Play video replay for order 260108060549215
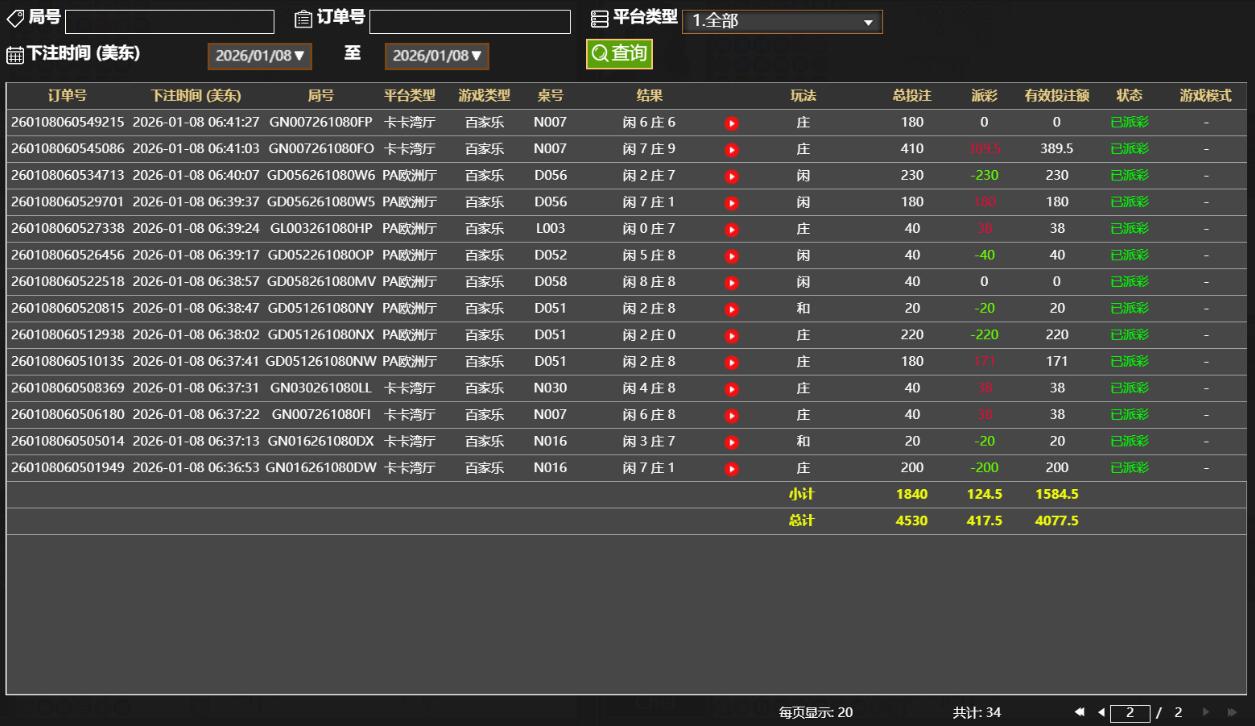The width and height of the screenshot is (1255, 726). click(731, 123)
